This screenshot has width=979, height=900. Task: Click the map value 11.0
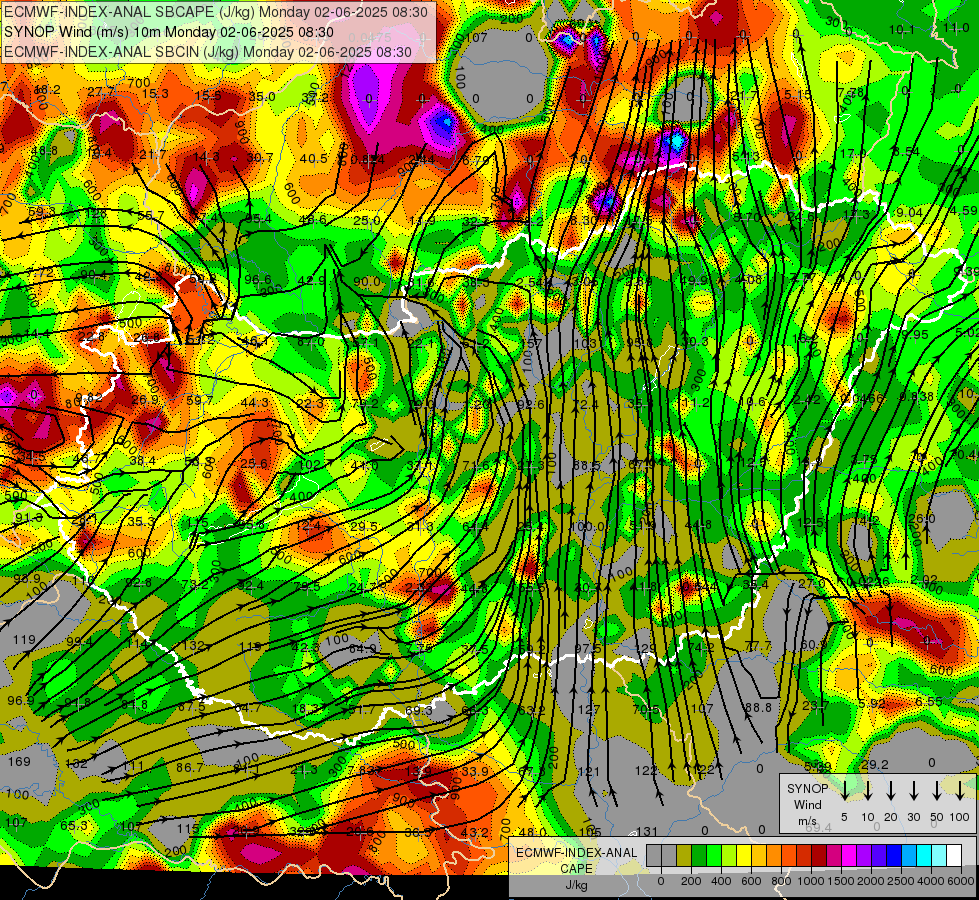tap(956, 28)
